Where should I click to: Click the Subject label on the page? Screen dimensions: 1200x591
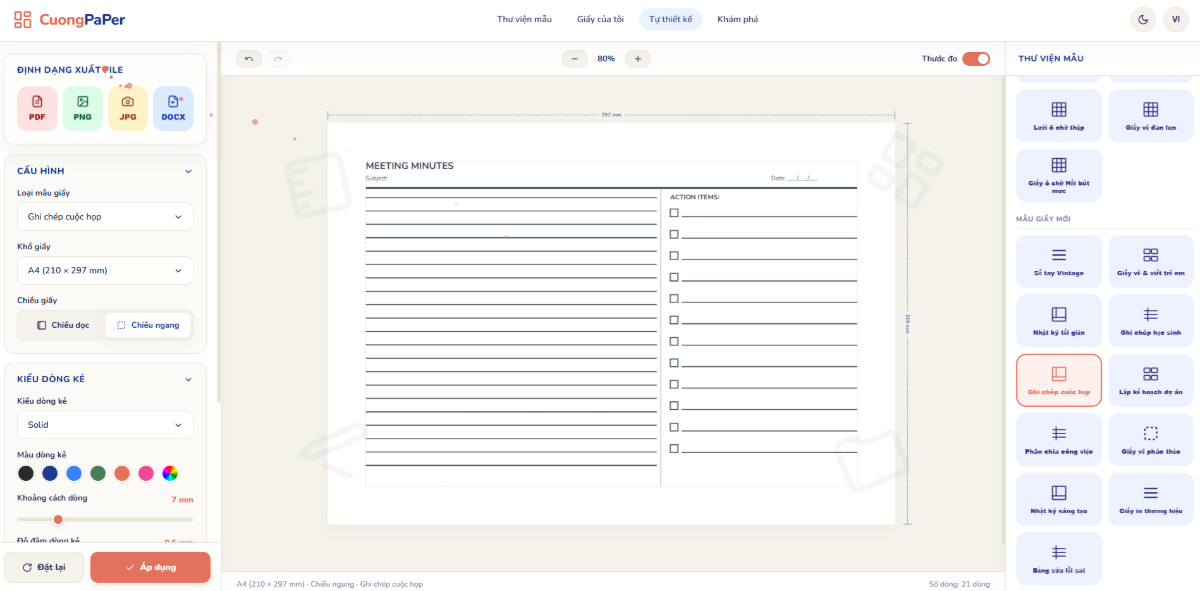(x=377, y=179)
